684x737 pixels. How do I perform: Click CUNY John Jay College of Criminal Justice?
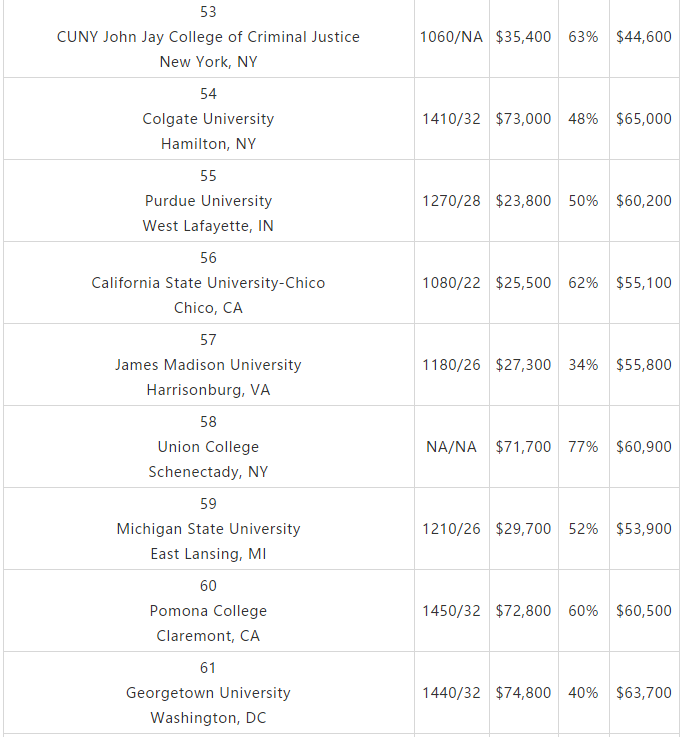click(x=208, y=37)
